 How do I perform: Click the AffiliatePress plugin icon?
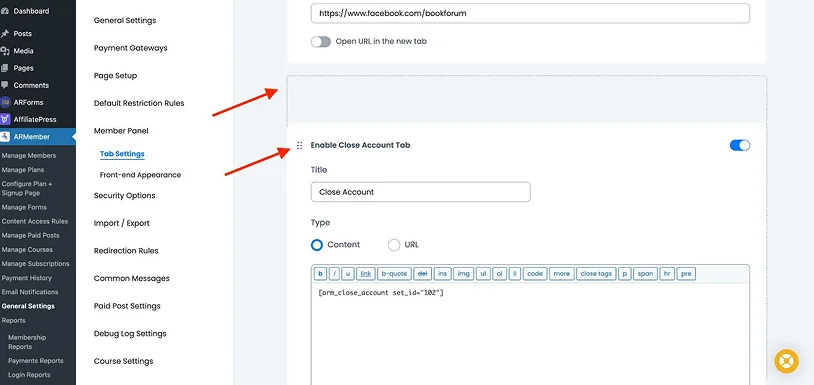click(x=6, y=119)
